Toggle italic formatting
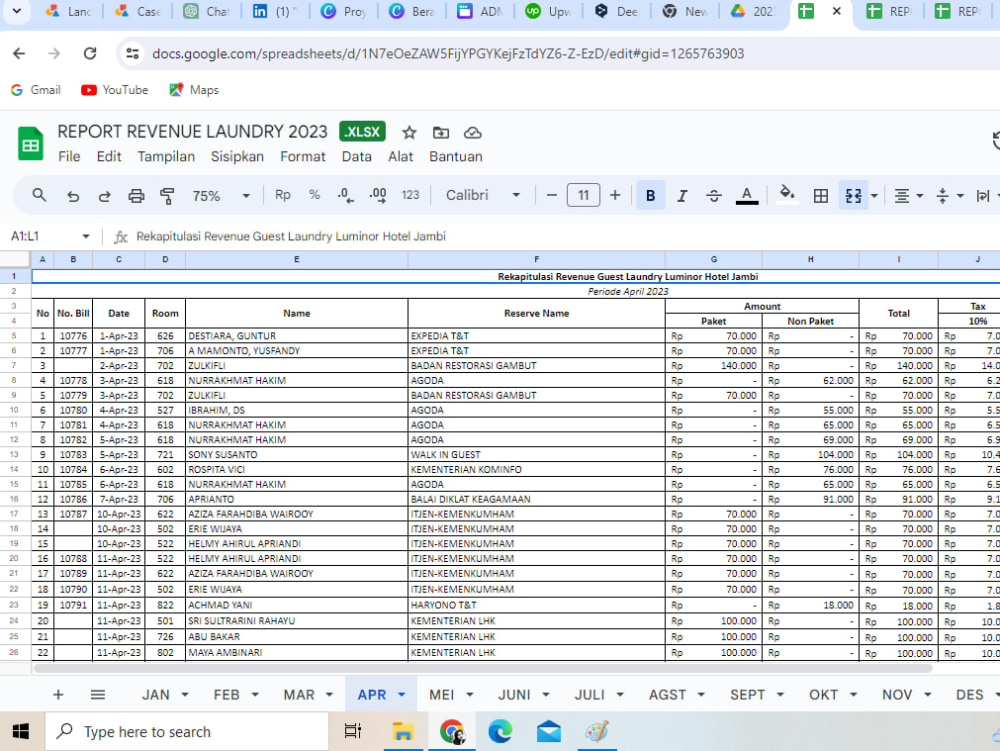 click(x=682, y=196)
